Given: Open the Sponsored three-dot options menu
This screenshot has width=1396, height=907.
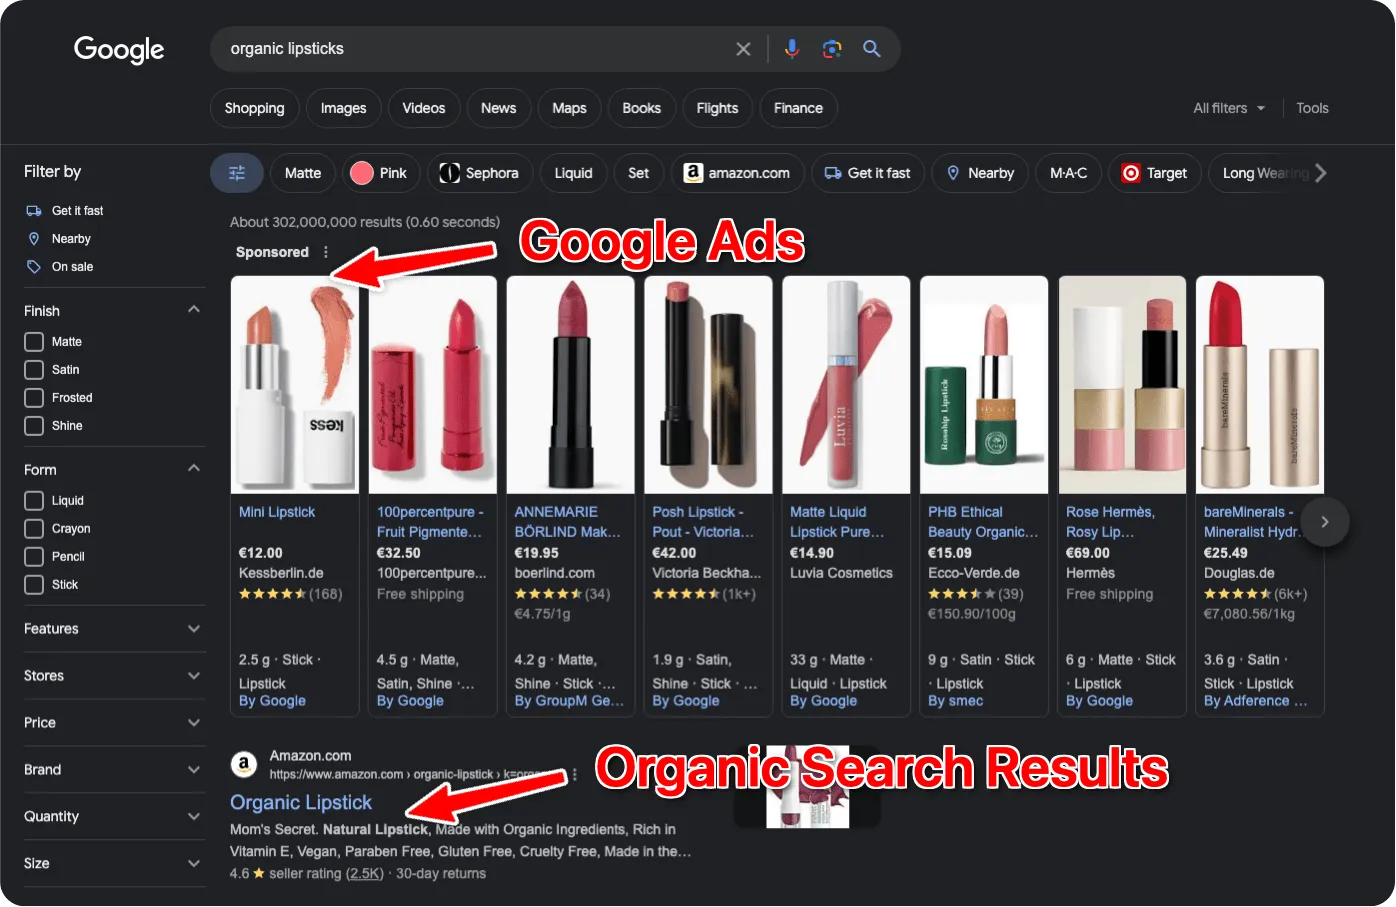Looking at the screenshot, I should pos(326,252).
